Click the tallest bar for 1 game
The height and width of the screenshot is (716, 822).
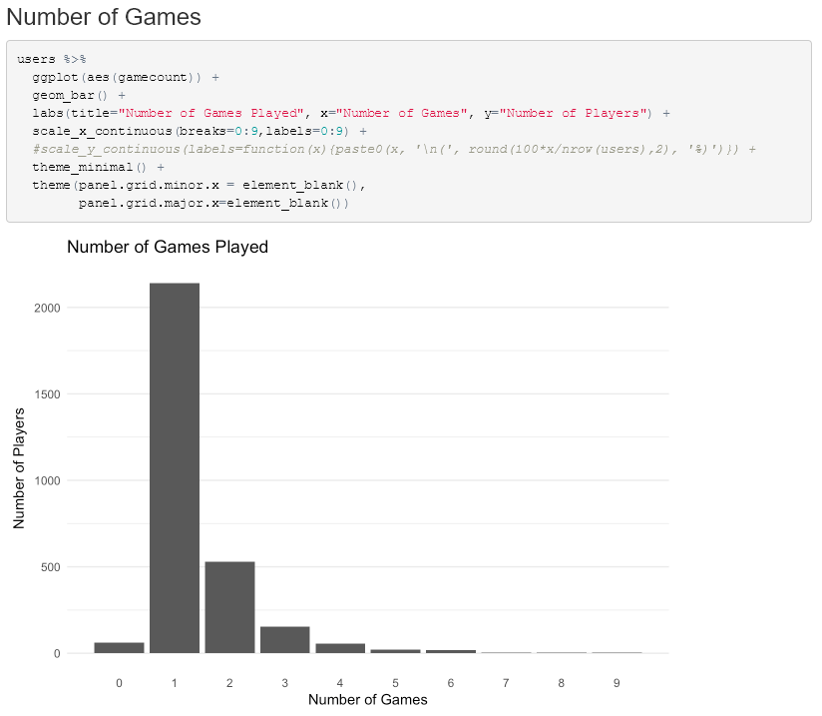(175, 468)
